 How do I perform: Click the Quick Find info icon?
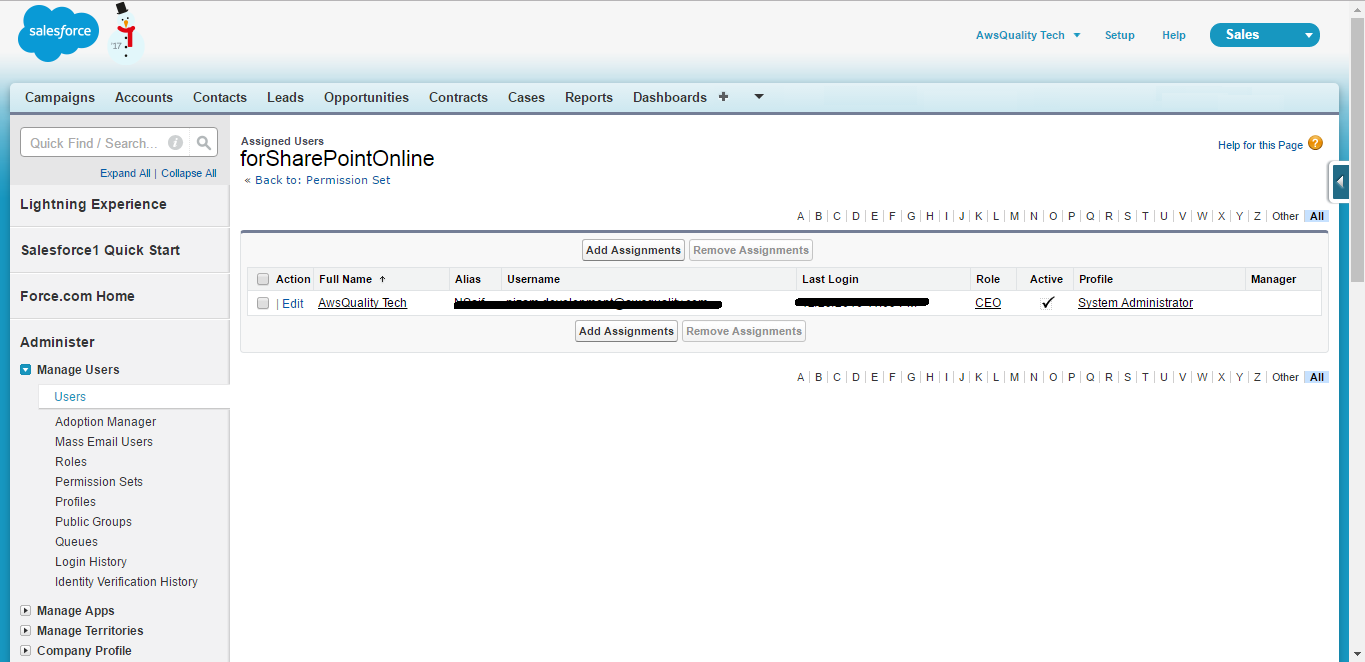tap(175, 143)
